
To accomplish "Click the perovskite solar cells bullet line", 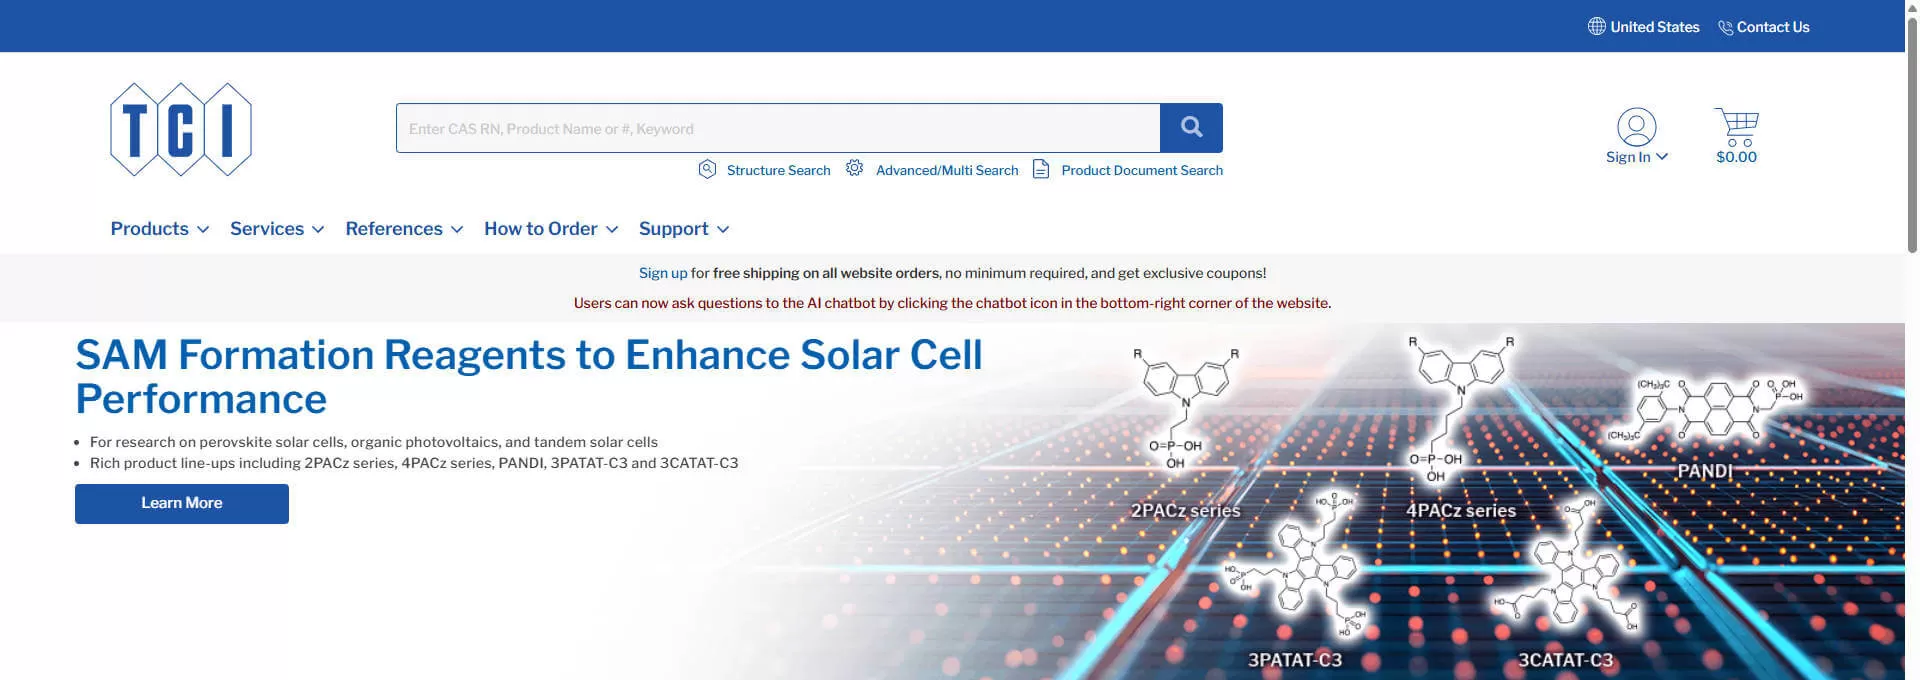I will coord(374,442).
